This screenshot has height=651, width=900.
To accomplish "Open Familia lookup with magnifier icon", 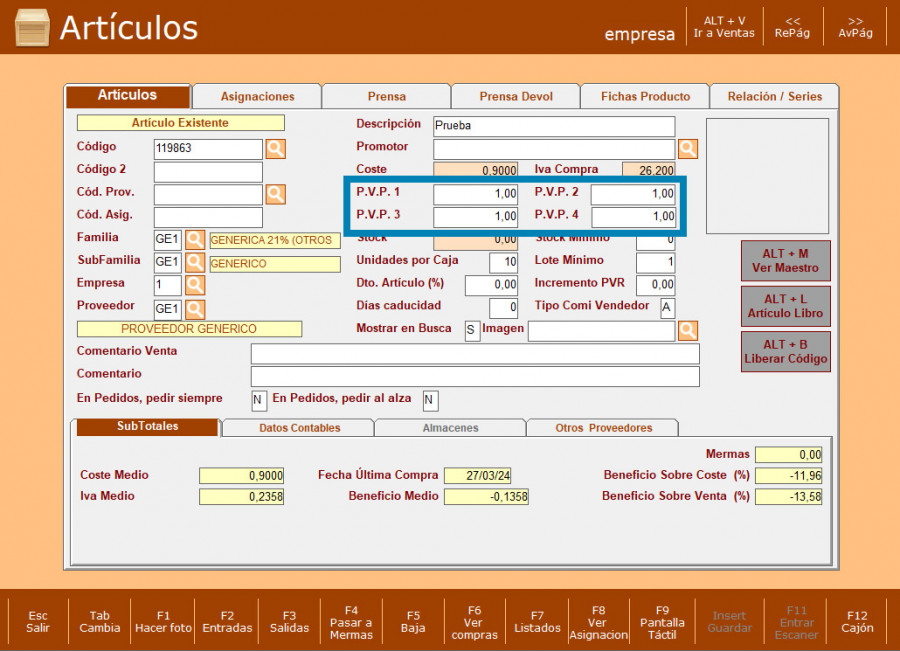I will point(195,240).
